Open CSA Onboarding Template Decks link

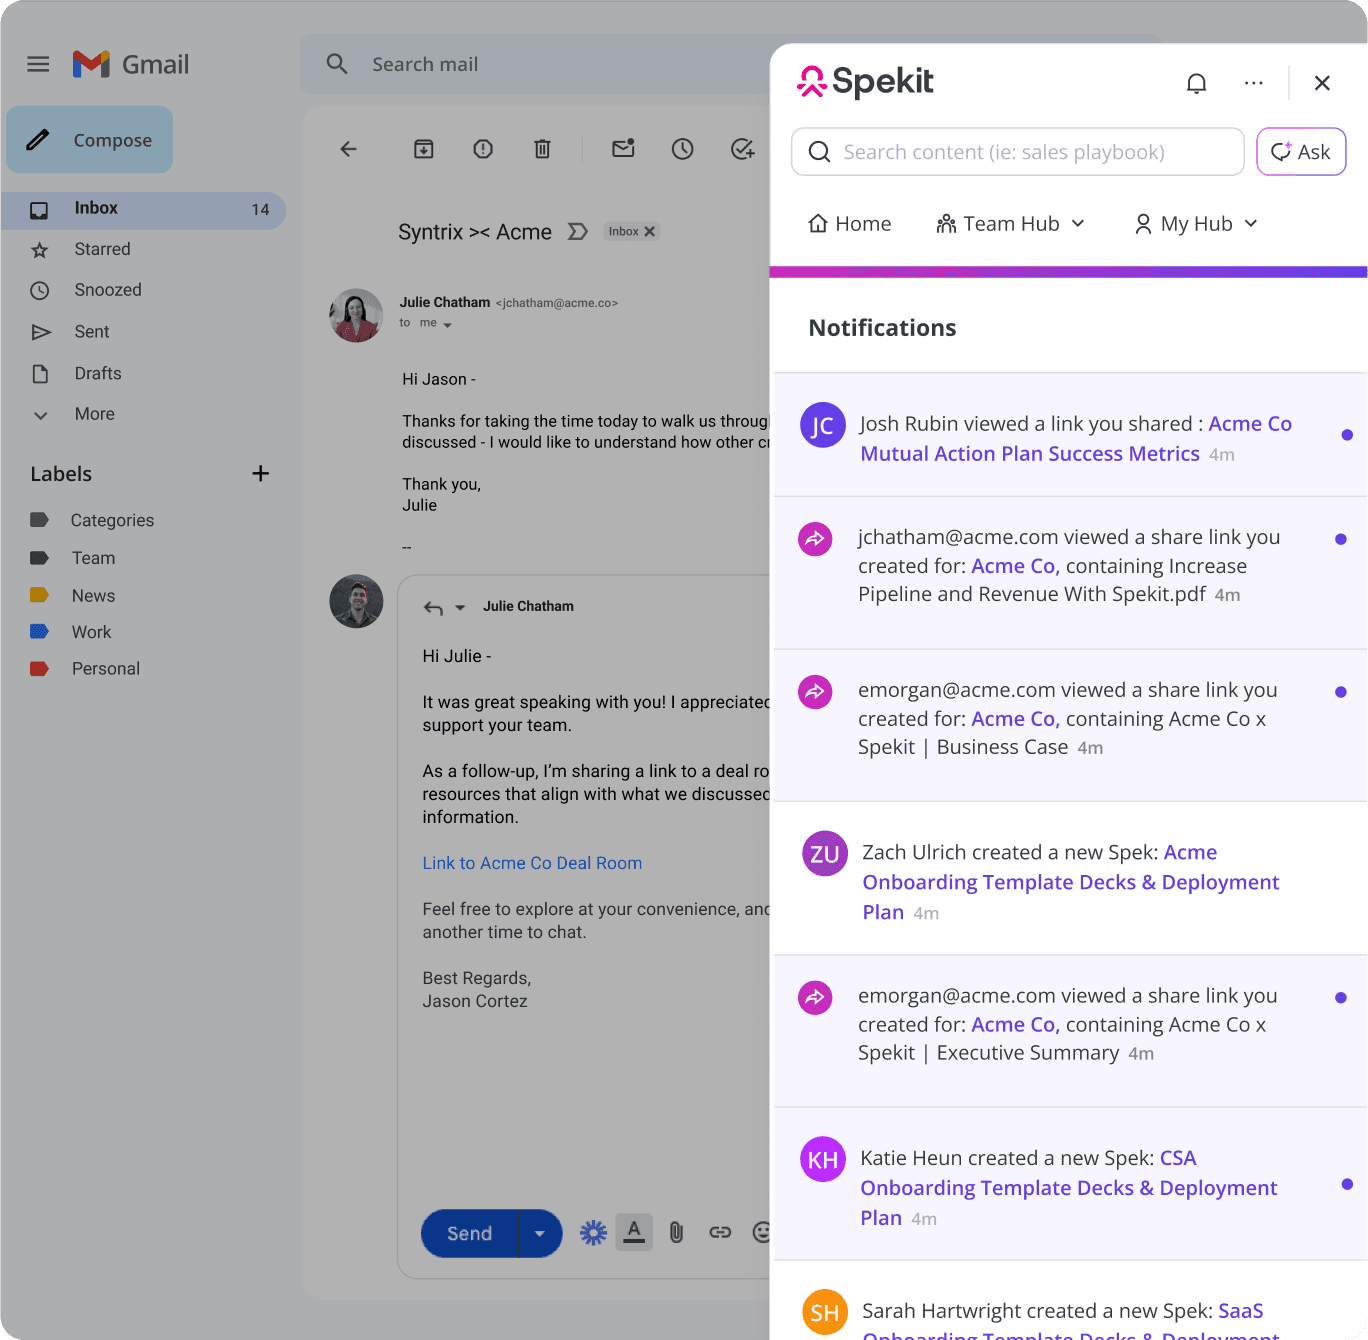1069,1188
